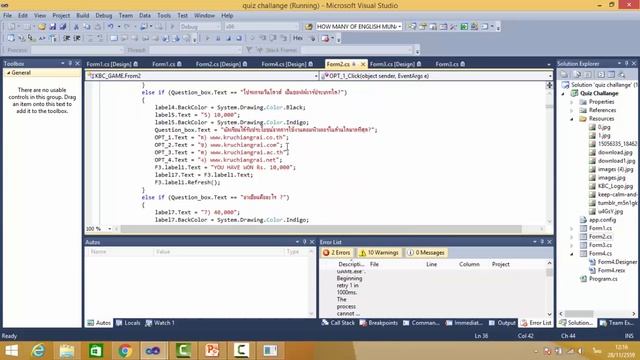Collapse the General toolbox group
The width and height of the screenshot is (640, 360).
click(8, 73)
